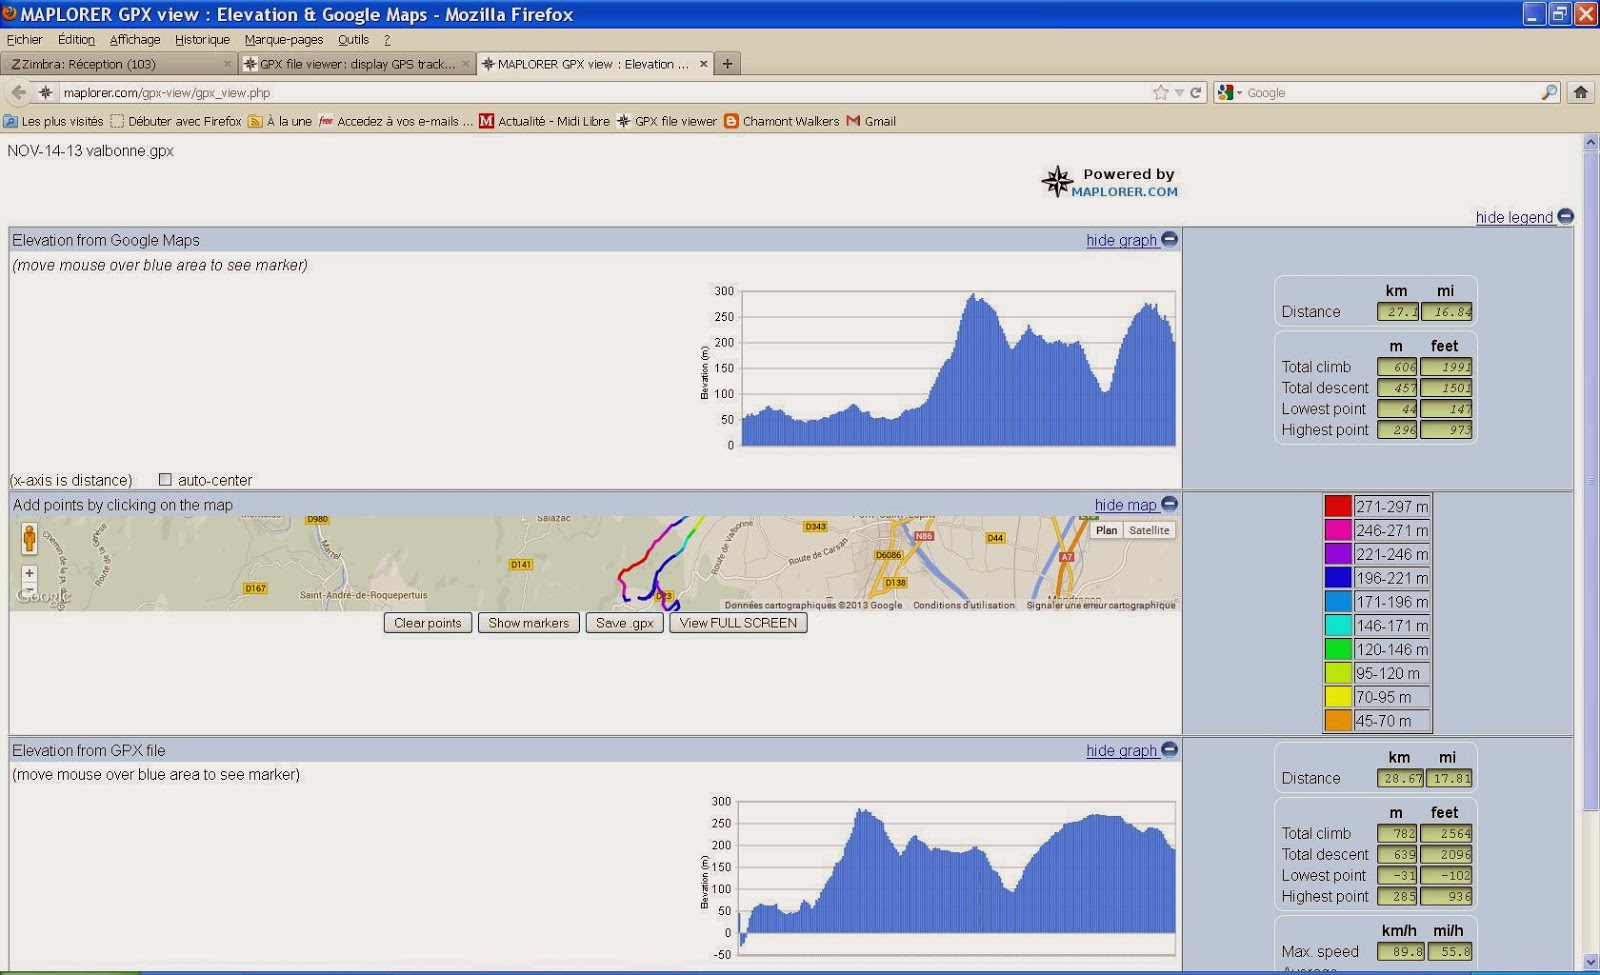Open the Historique menu
1600x975 pixels.
202,40
